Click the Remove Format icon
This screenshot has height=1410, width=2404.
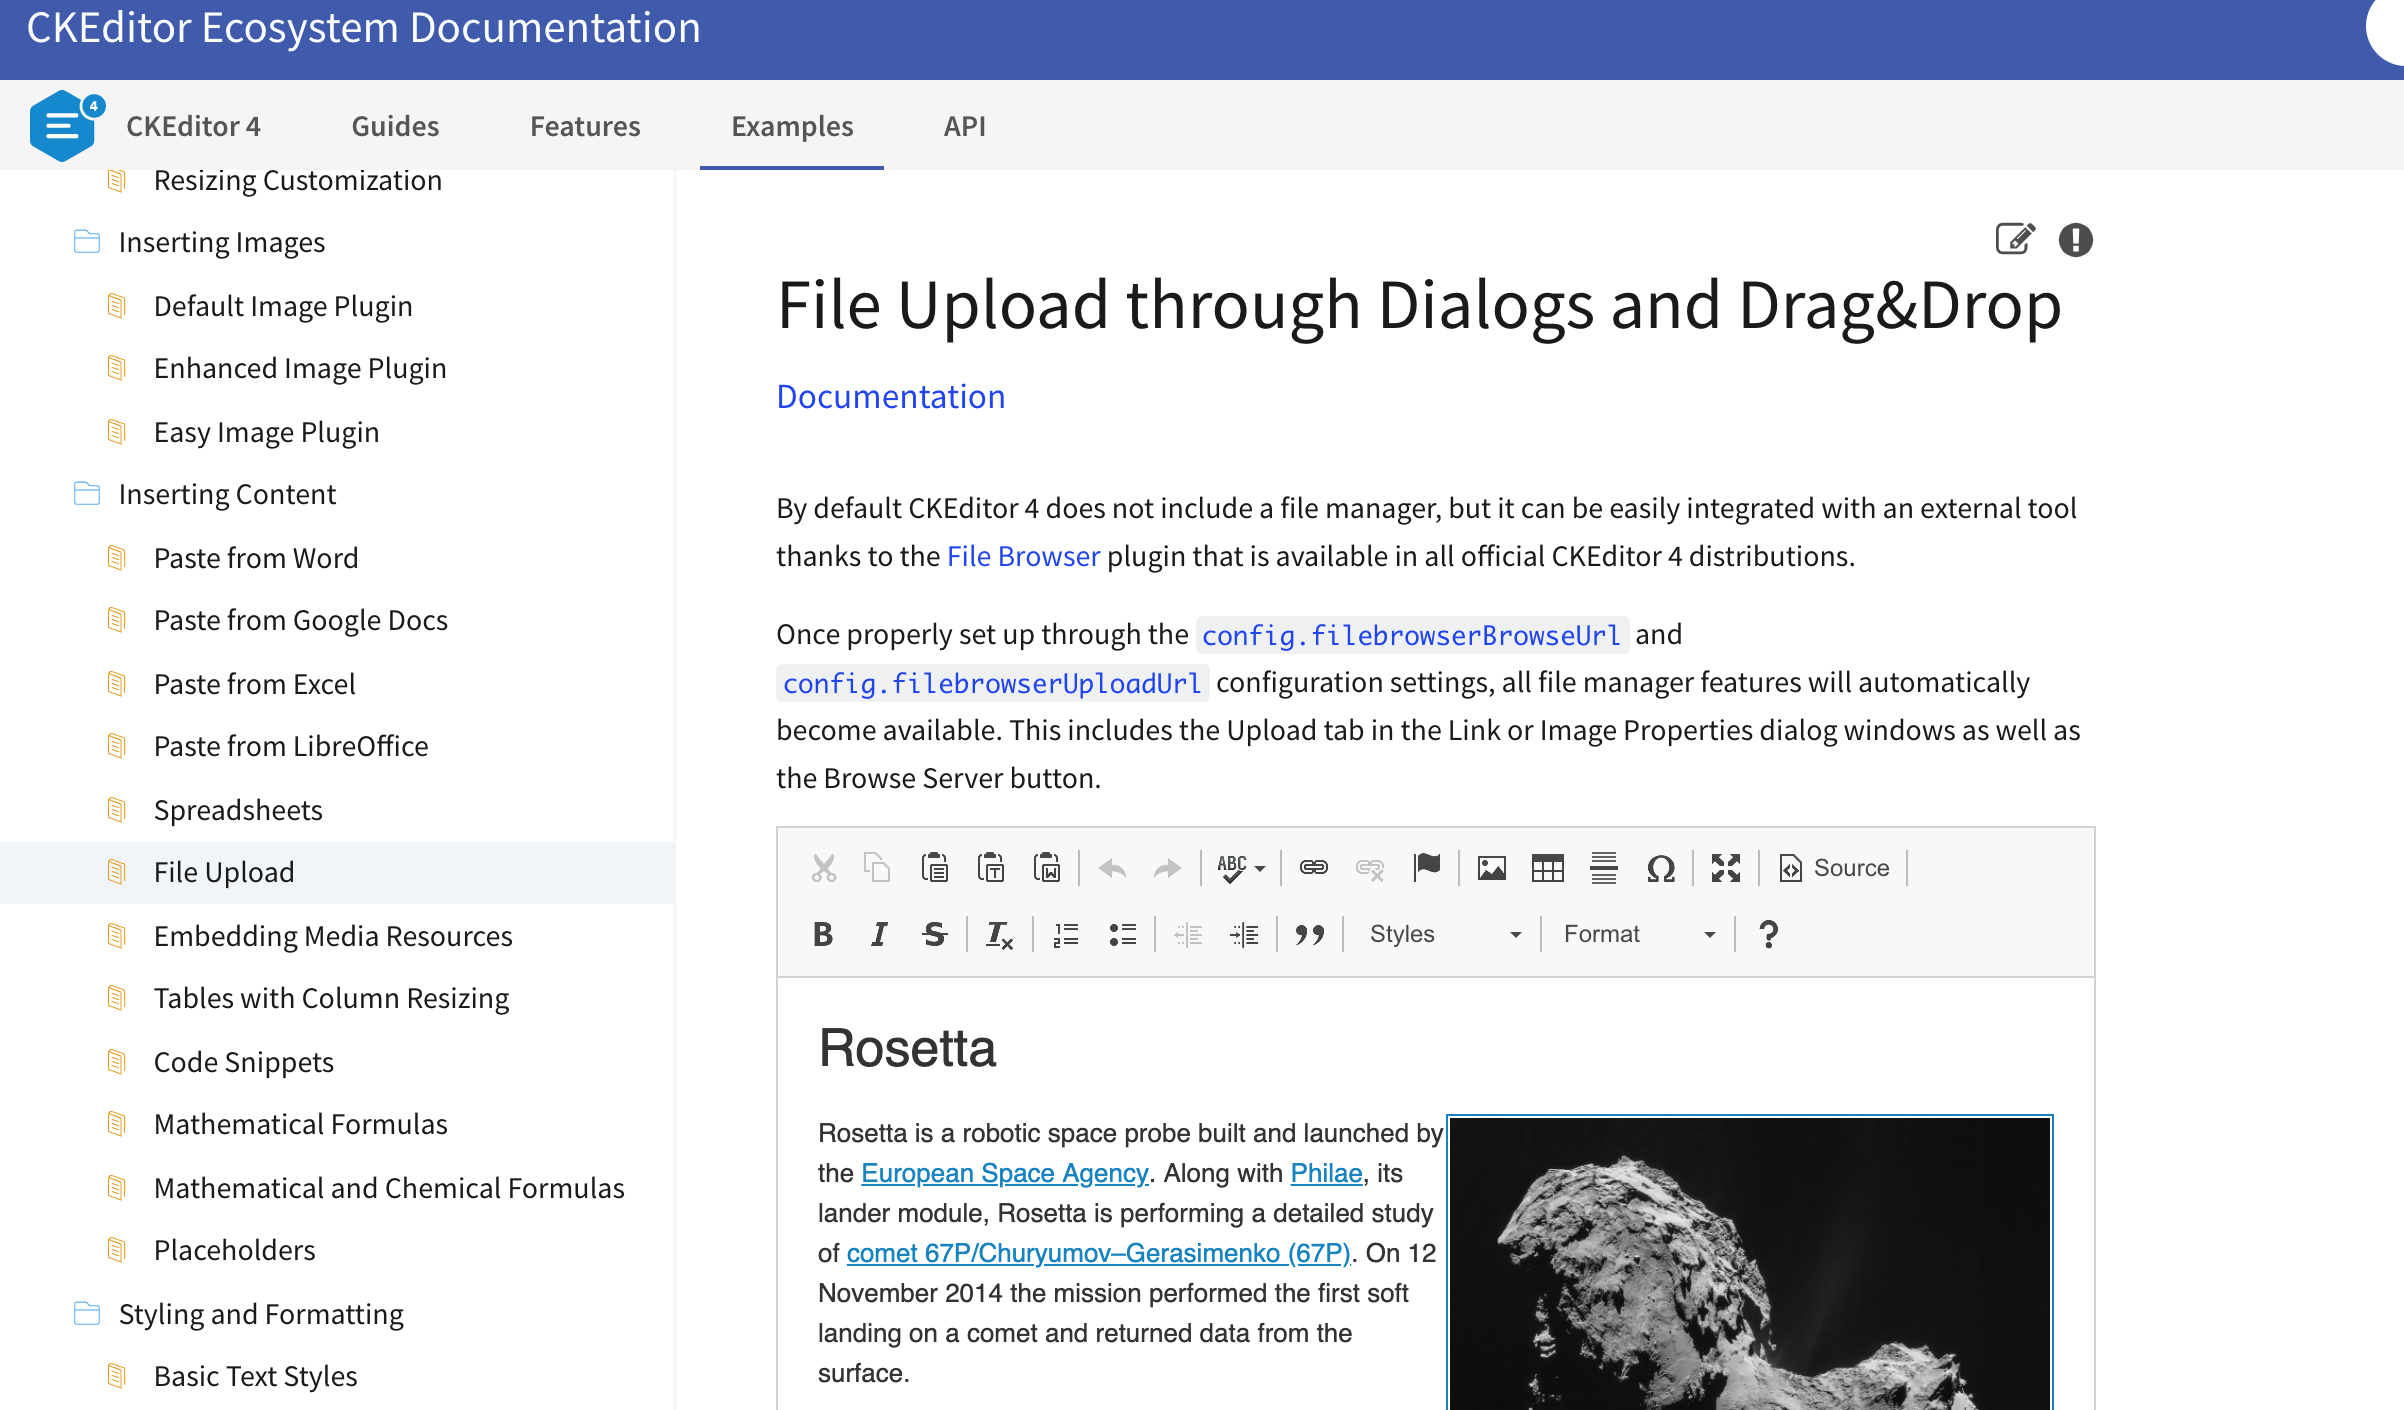[999, 934]
